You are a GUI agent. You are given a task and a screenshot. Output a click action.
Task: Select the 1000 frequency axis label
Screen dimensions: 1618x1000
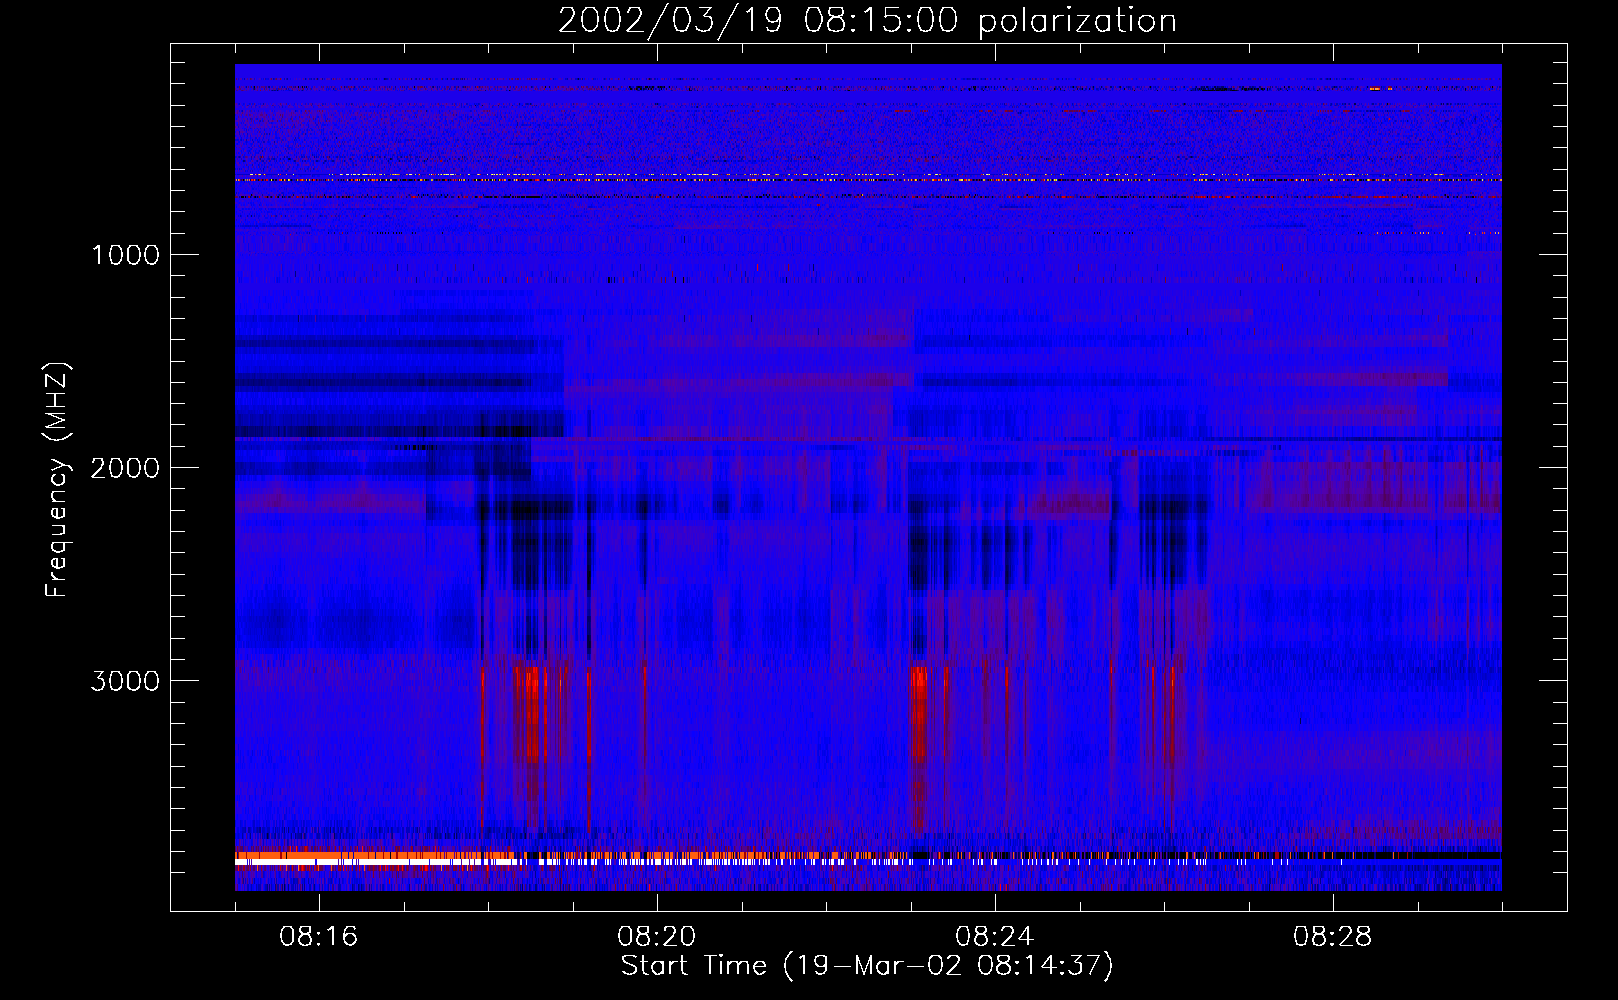(126, 255)
